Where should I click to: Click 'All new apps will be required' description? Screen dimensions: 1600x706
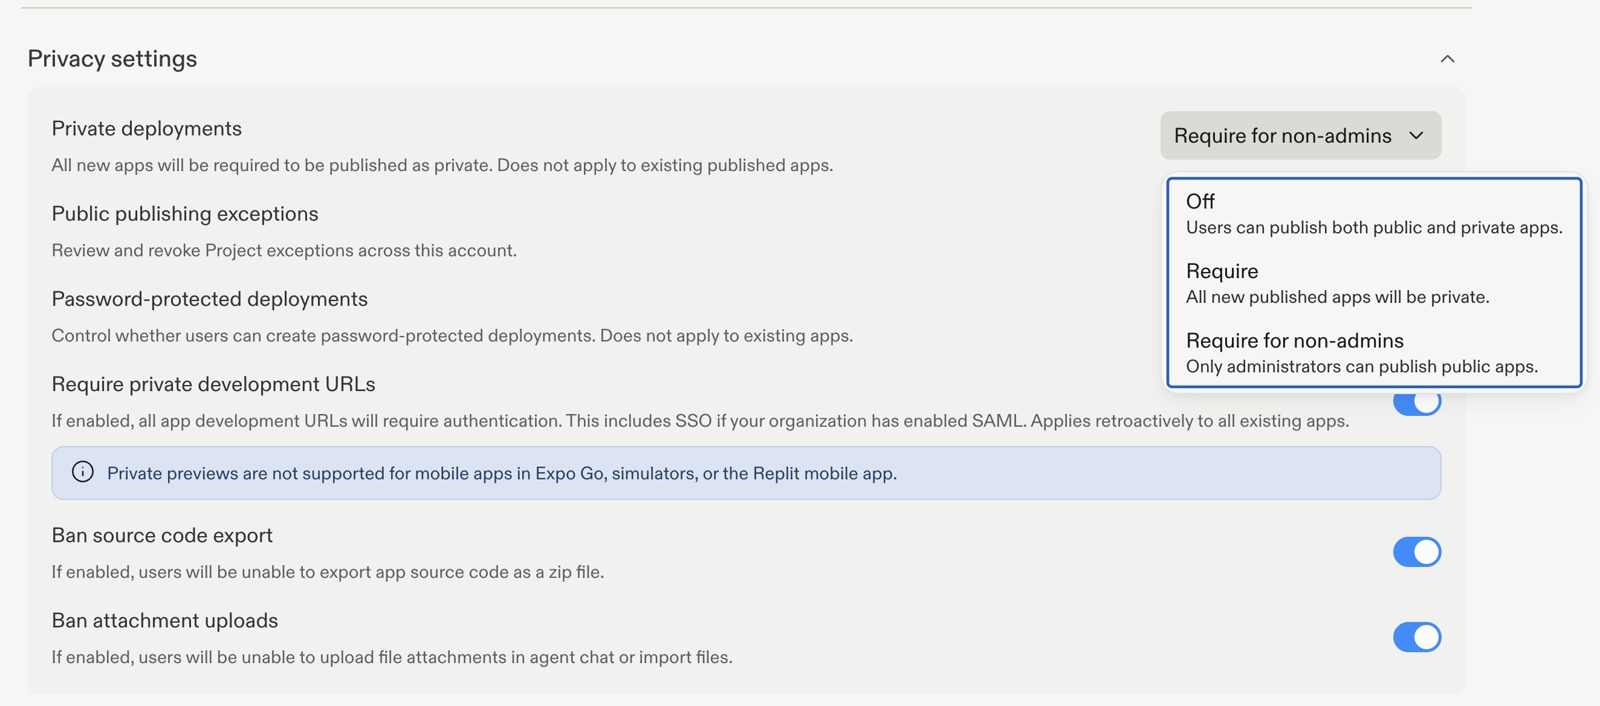point(442,165)
